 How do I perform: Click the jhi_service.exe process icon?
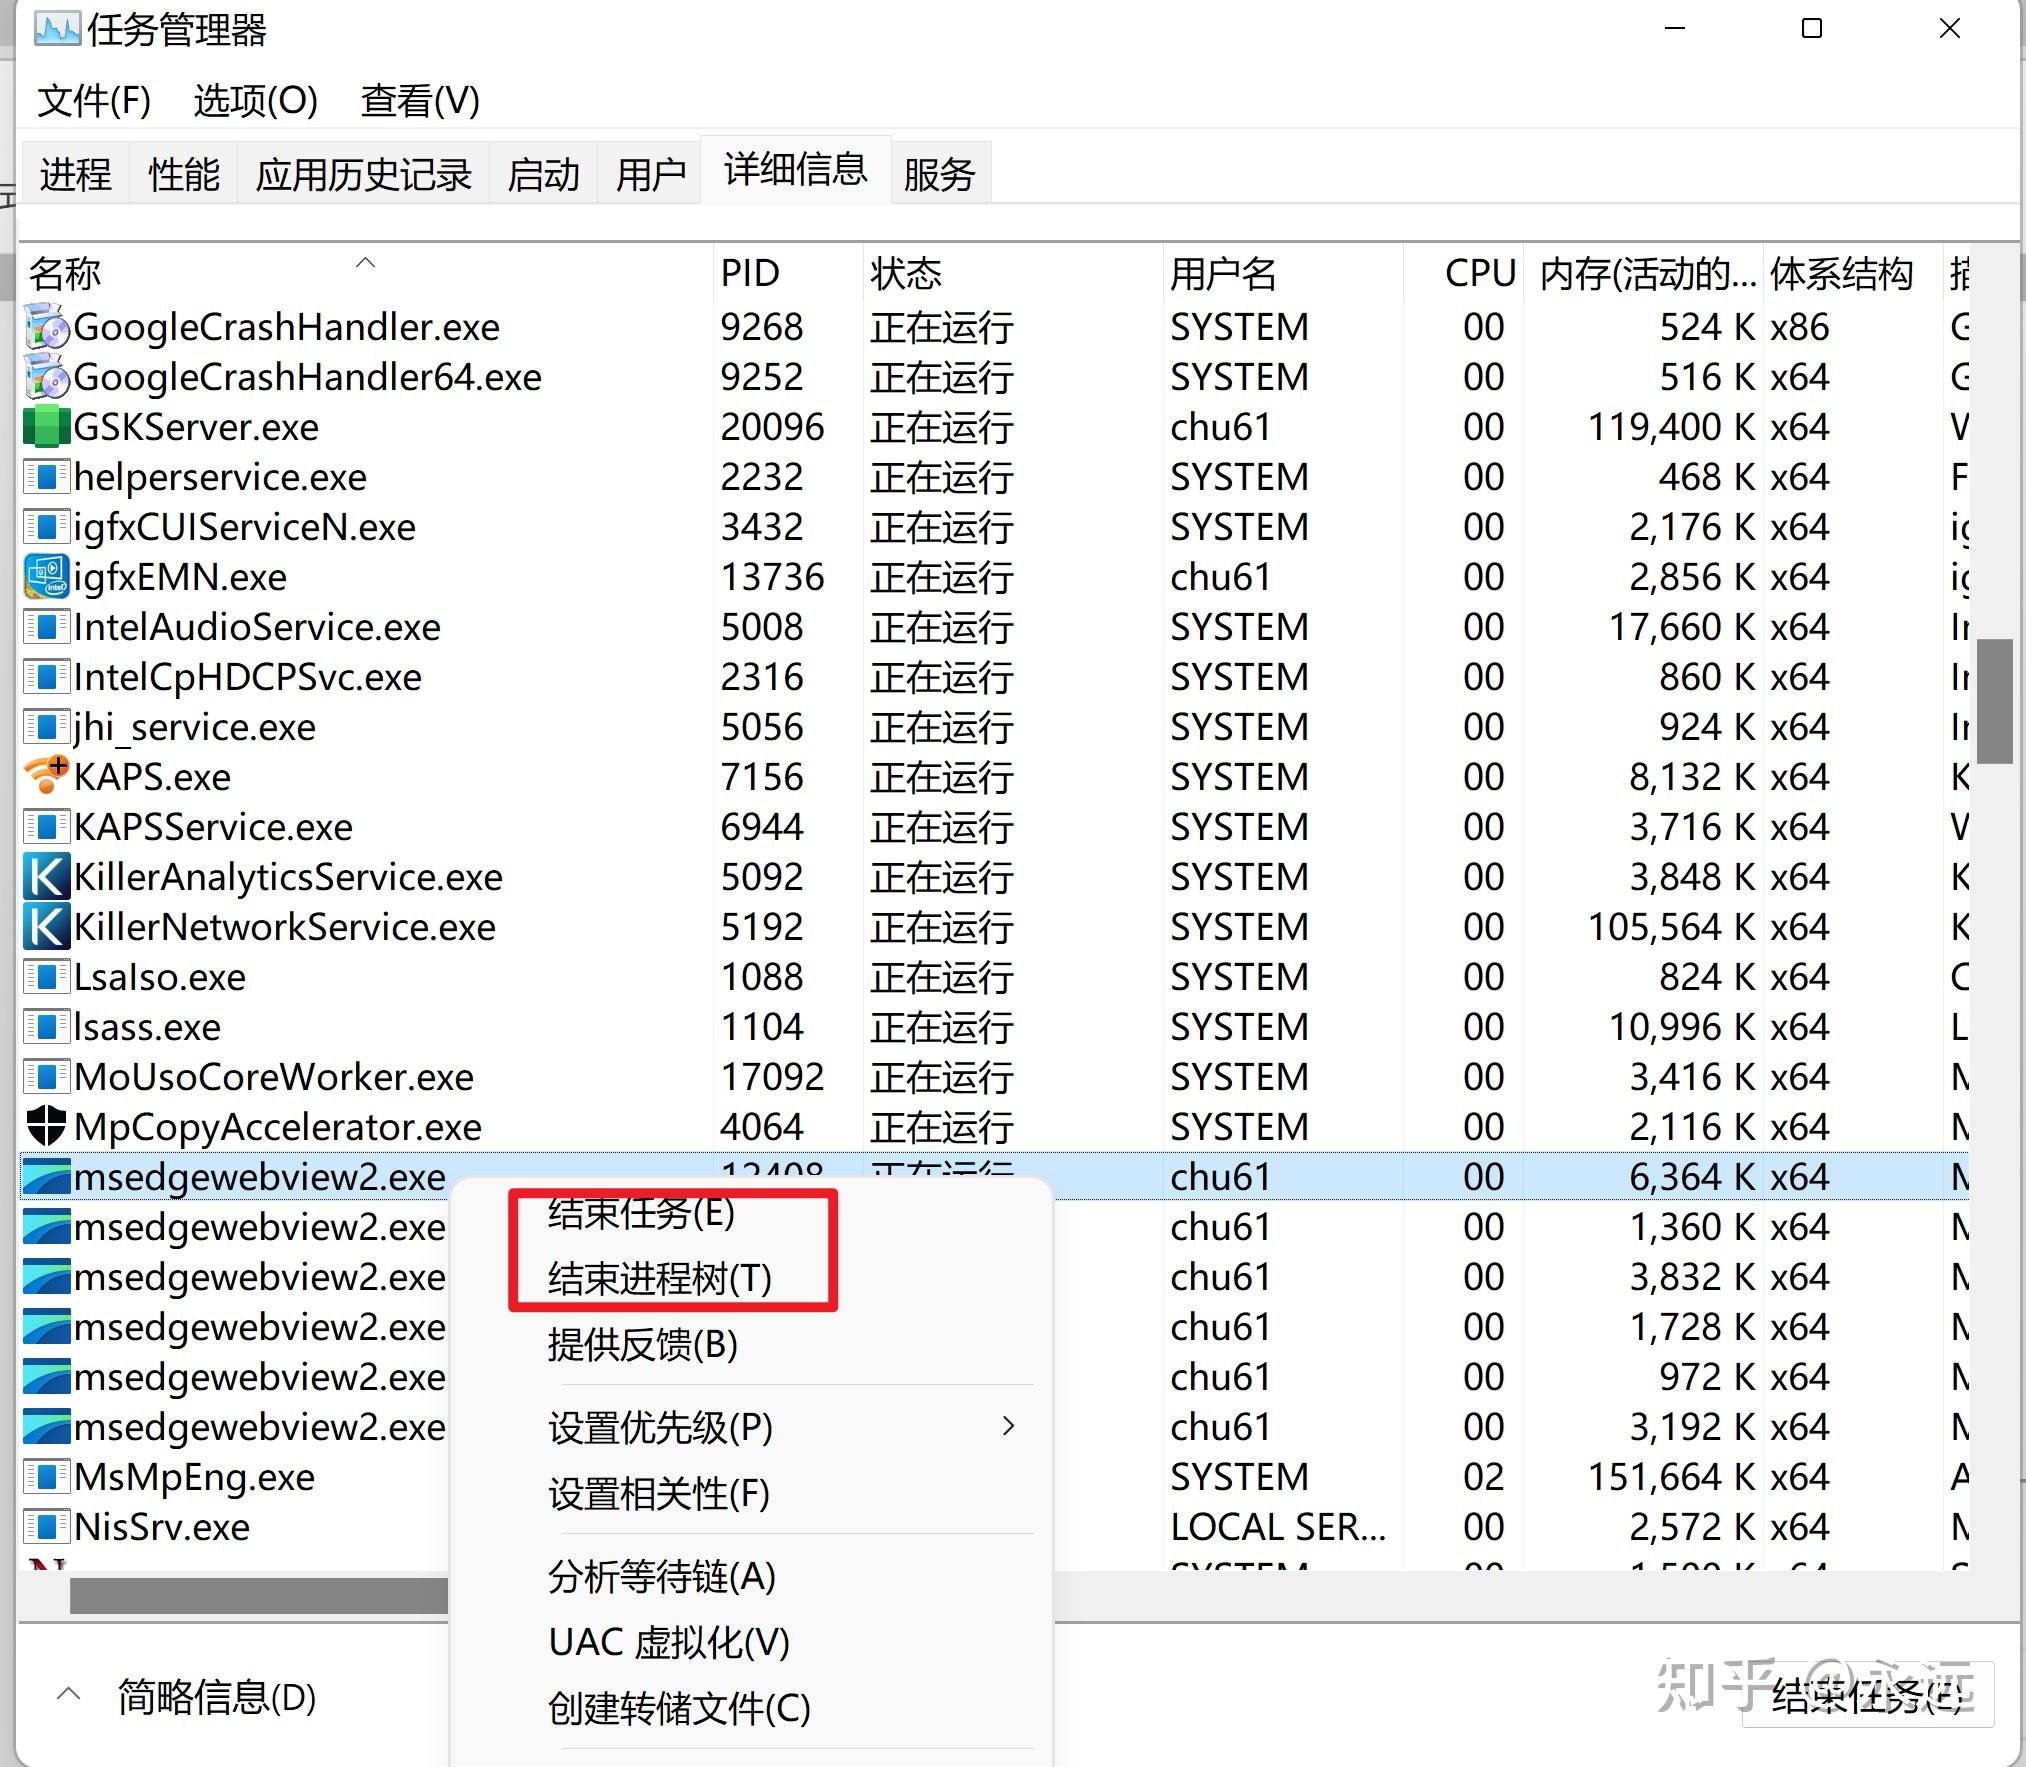pos(46,727)
